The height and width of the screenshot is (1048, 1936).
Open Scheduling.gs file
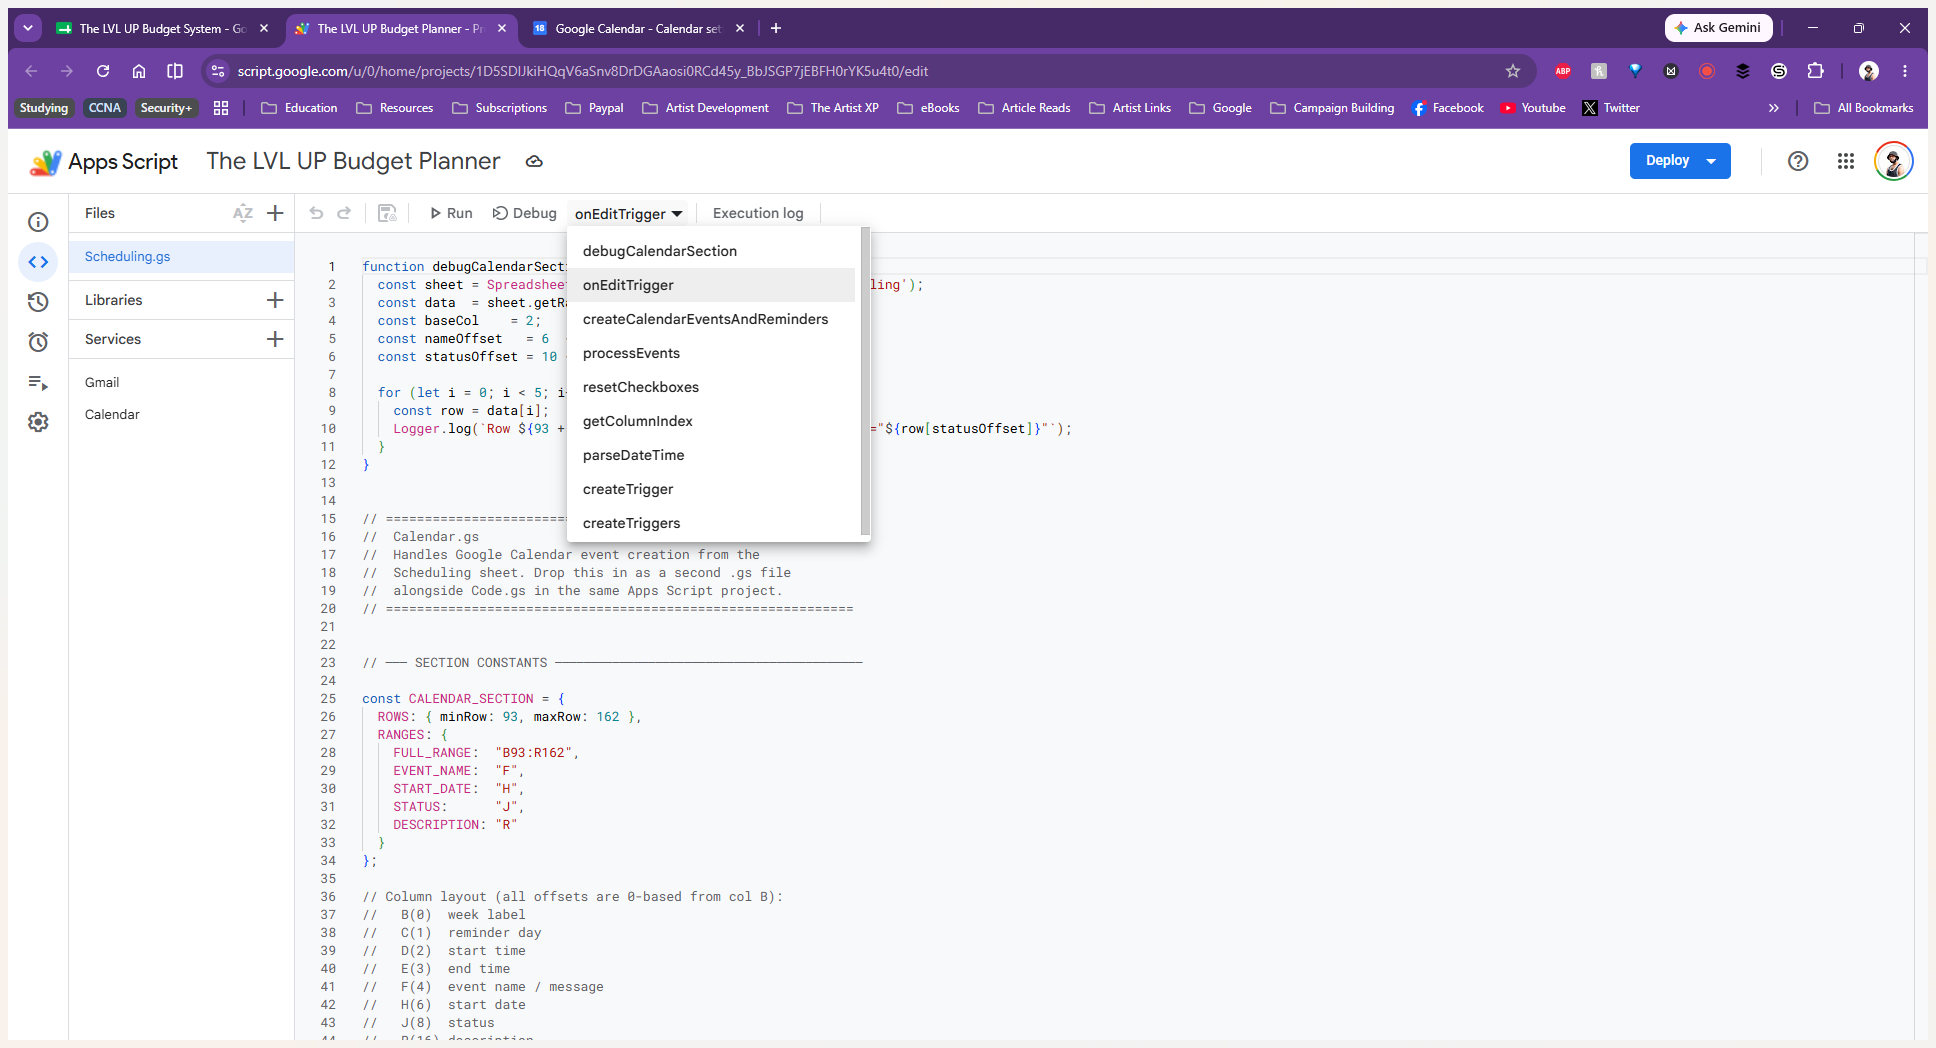181,257
